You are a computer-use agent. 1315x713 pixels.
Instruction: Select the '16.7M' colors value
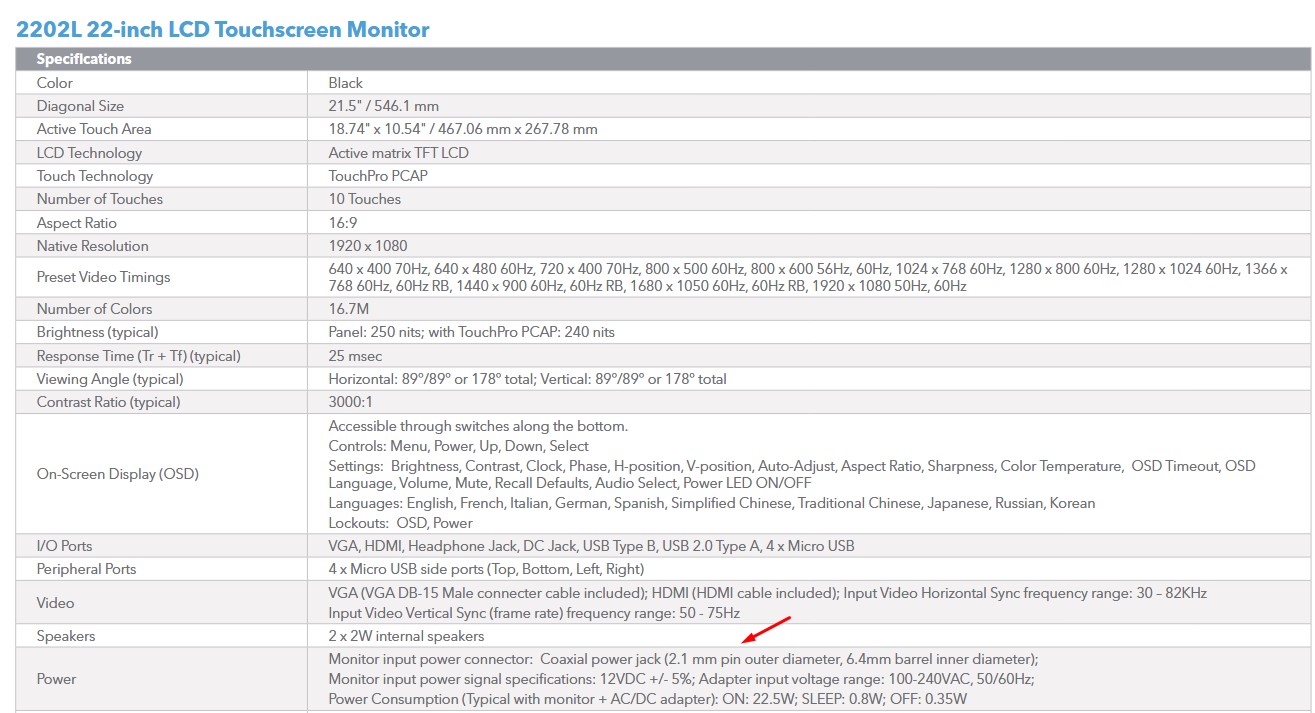point(349,309)
